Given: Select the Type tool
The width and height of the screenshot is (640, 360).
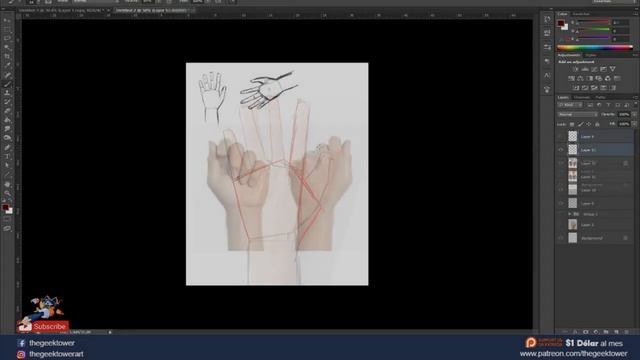Looking at the screenshot, I should pos(7,157).
